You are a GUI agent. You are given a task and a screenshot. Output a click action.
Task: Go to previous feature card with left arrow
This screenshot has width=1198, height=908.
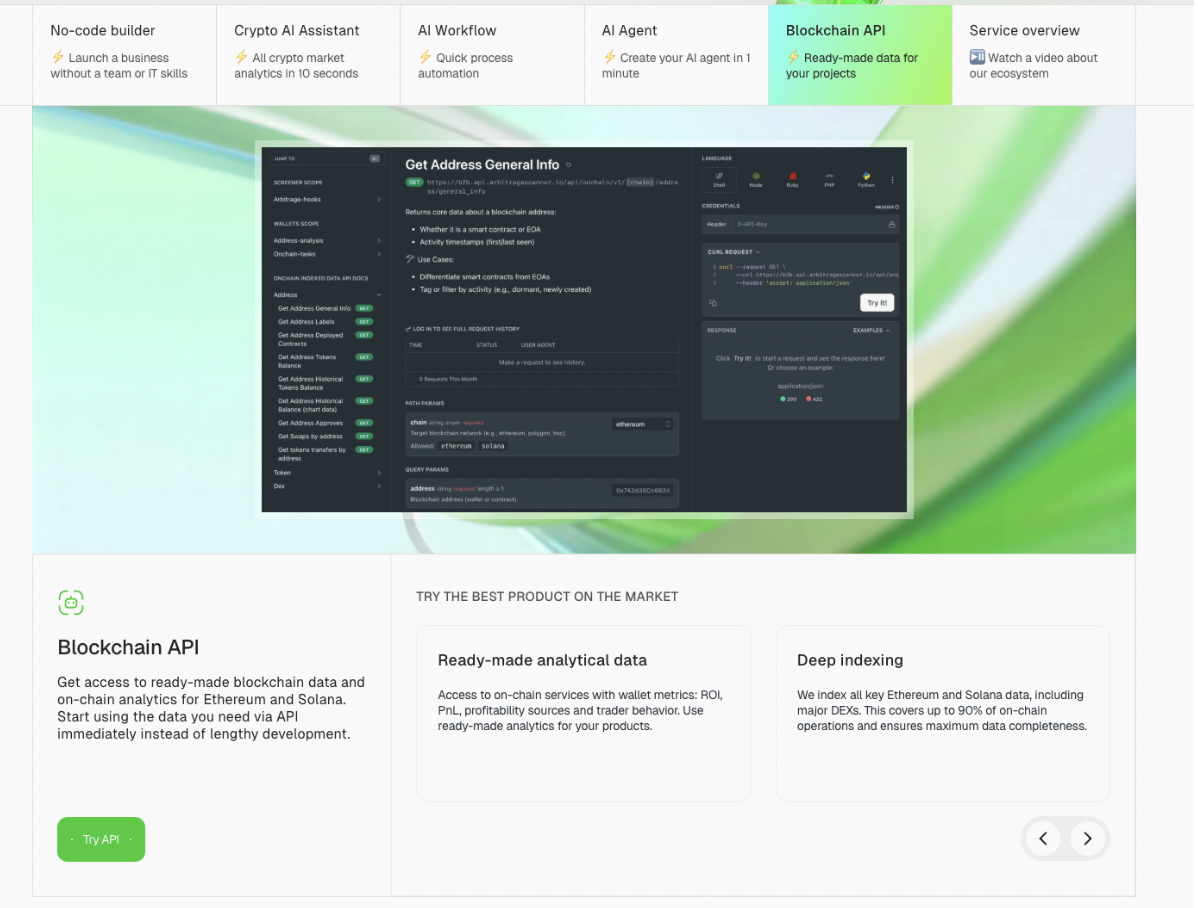1043,838
